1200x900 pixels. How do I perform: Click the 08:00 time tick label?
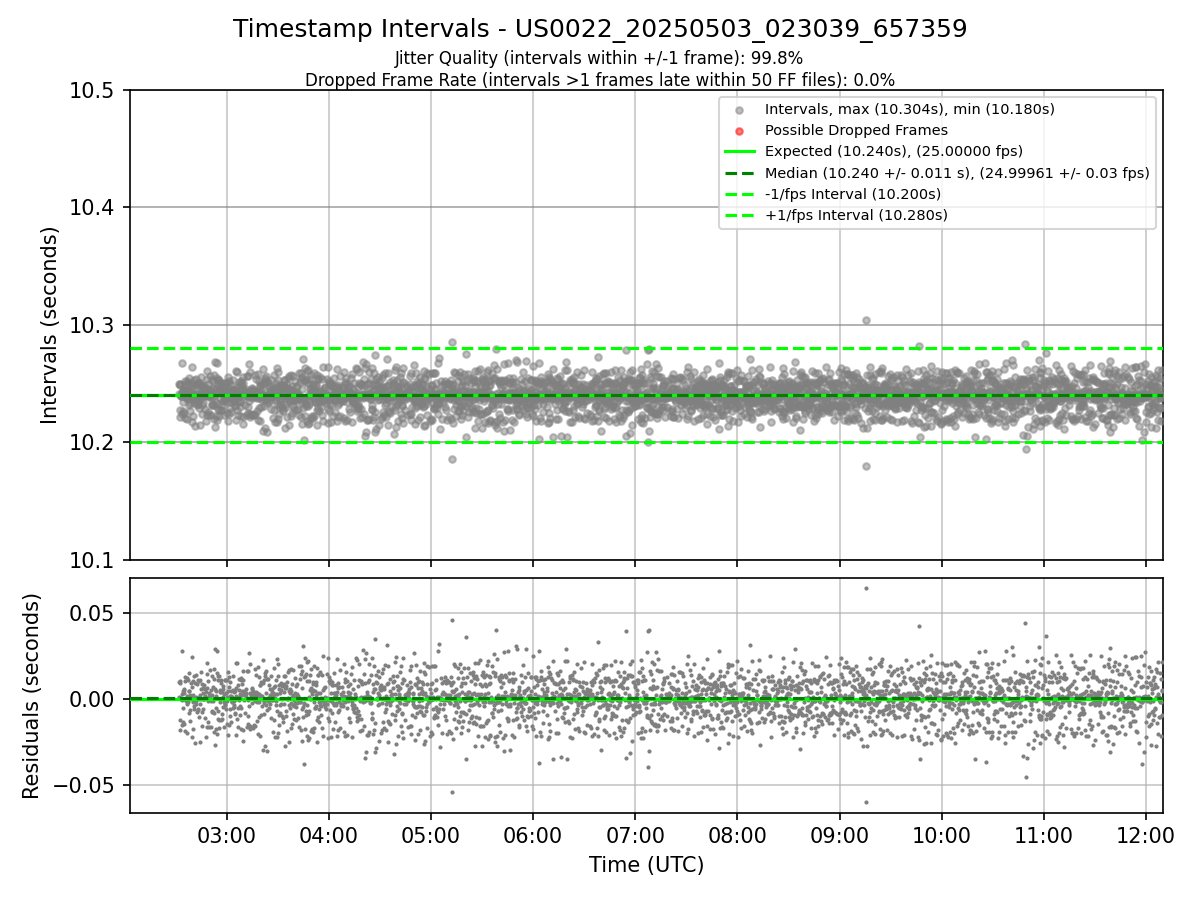[737, 836]
